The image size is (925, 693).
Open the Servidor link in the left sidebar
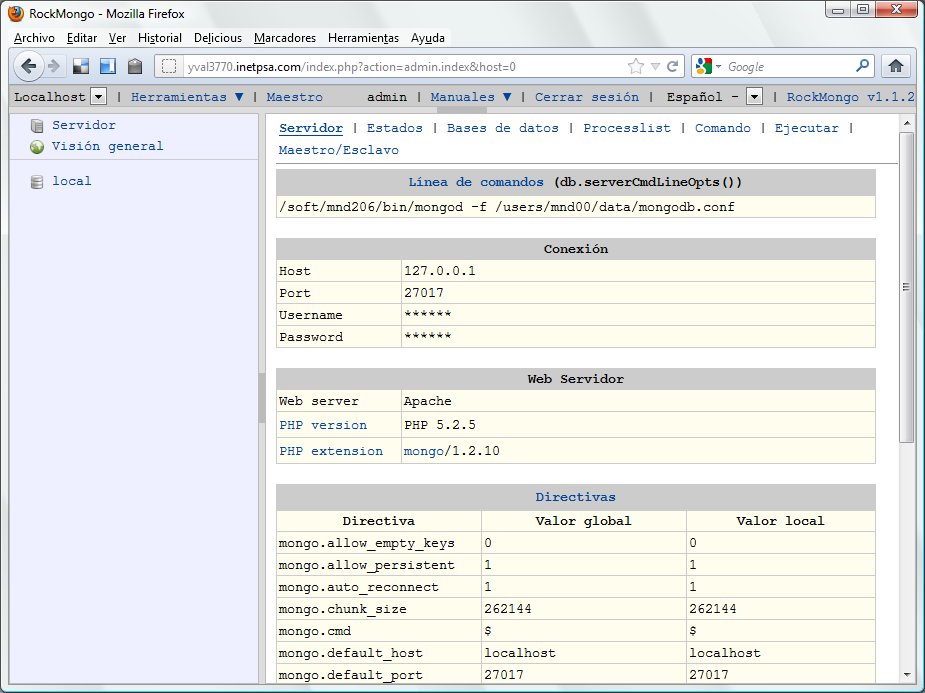click(x=84, y=125)
